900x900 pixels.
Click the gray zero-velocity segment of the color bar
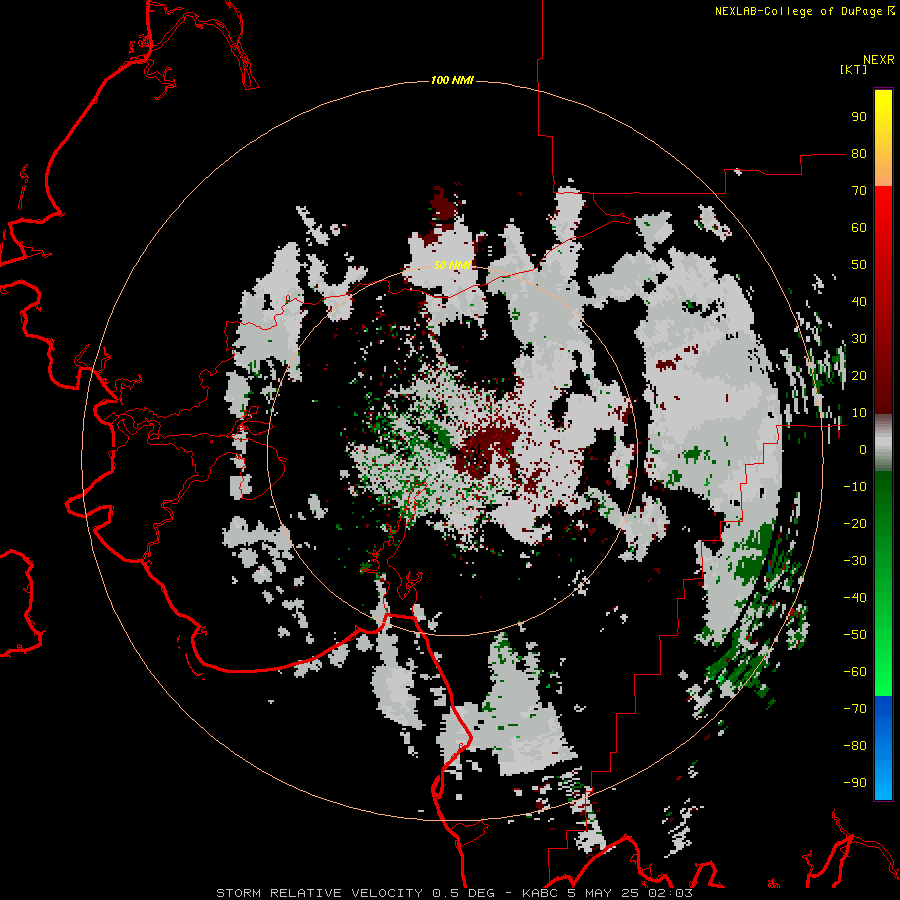click(883, 443)
